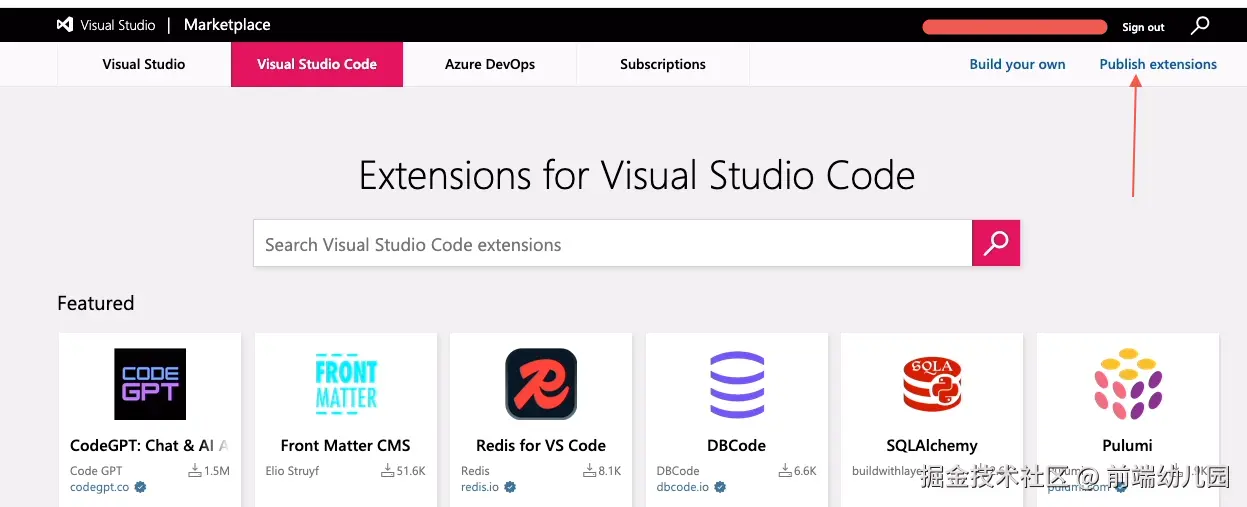This screenshot has height=507, width=1247.
Task: Click the 8.1K download count
Action: [610, 471]
